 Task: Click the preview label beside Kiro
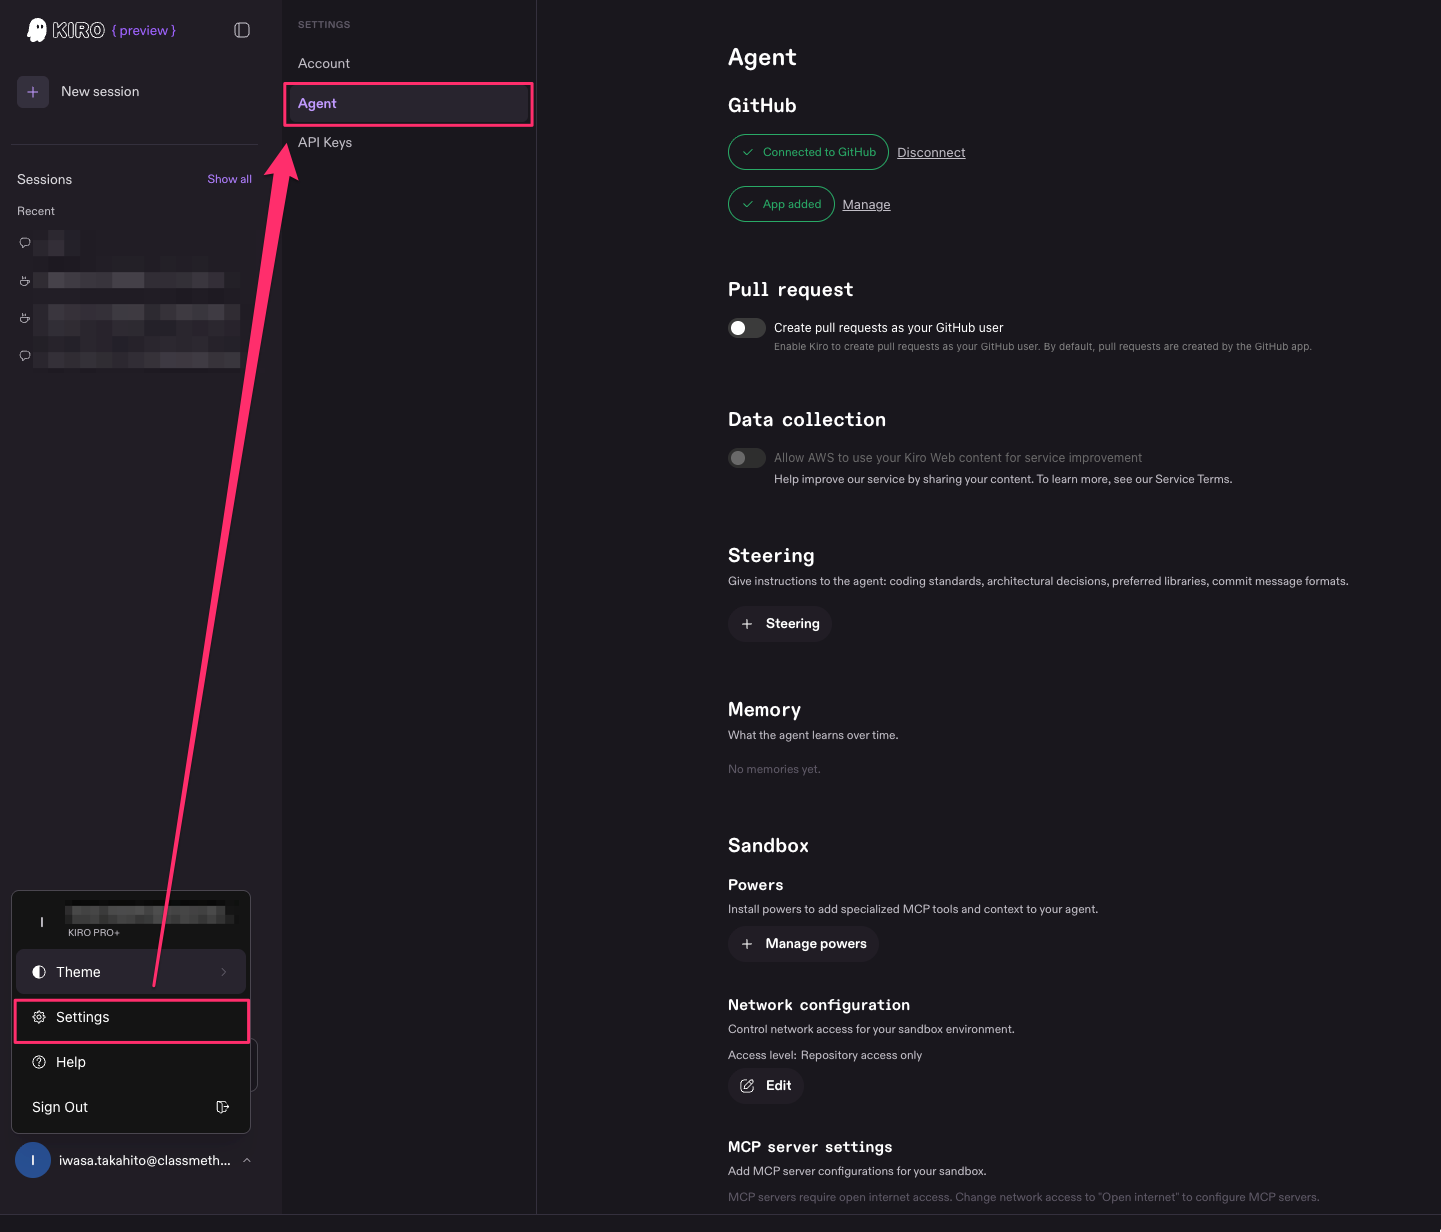coord(144,30)
